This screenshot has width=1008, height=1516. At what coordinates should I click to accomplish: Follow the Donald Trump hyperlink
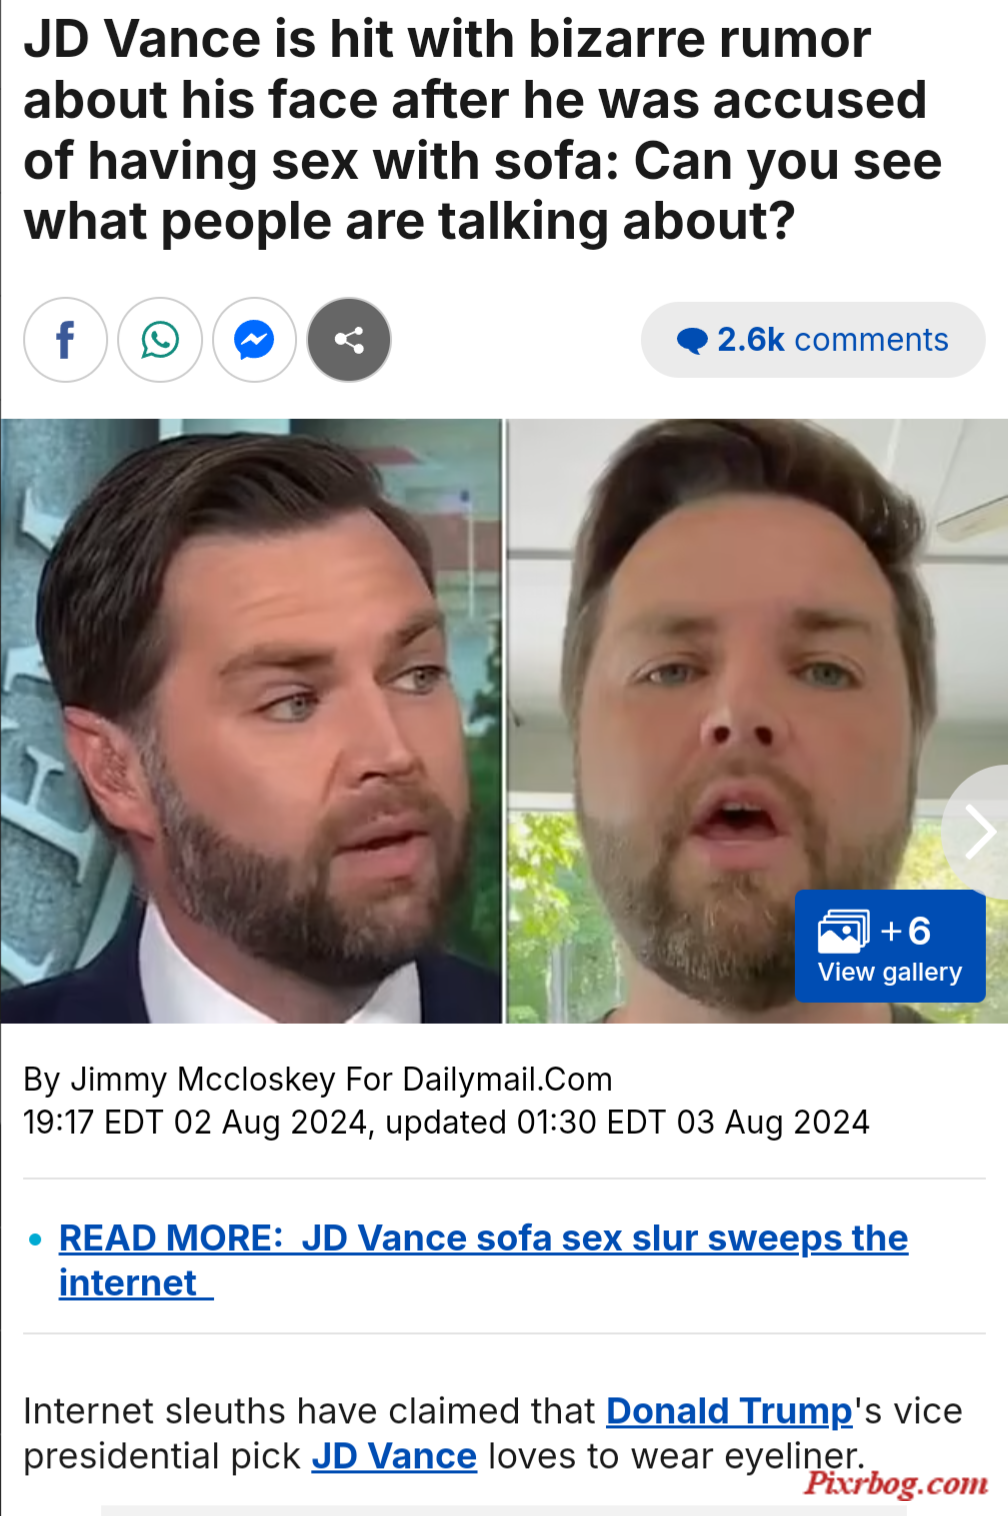(x=729, y=1411)
